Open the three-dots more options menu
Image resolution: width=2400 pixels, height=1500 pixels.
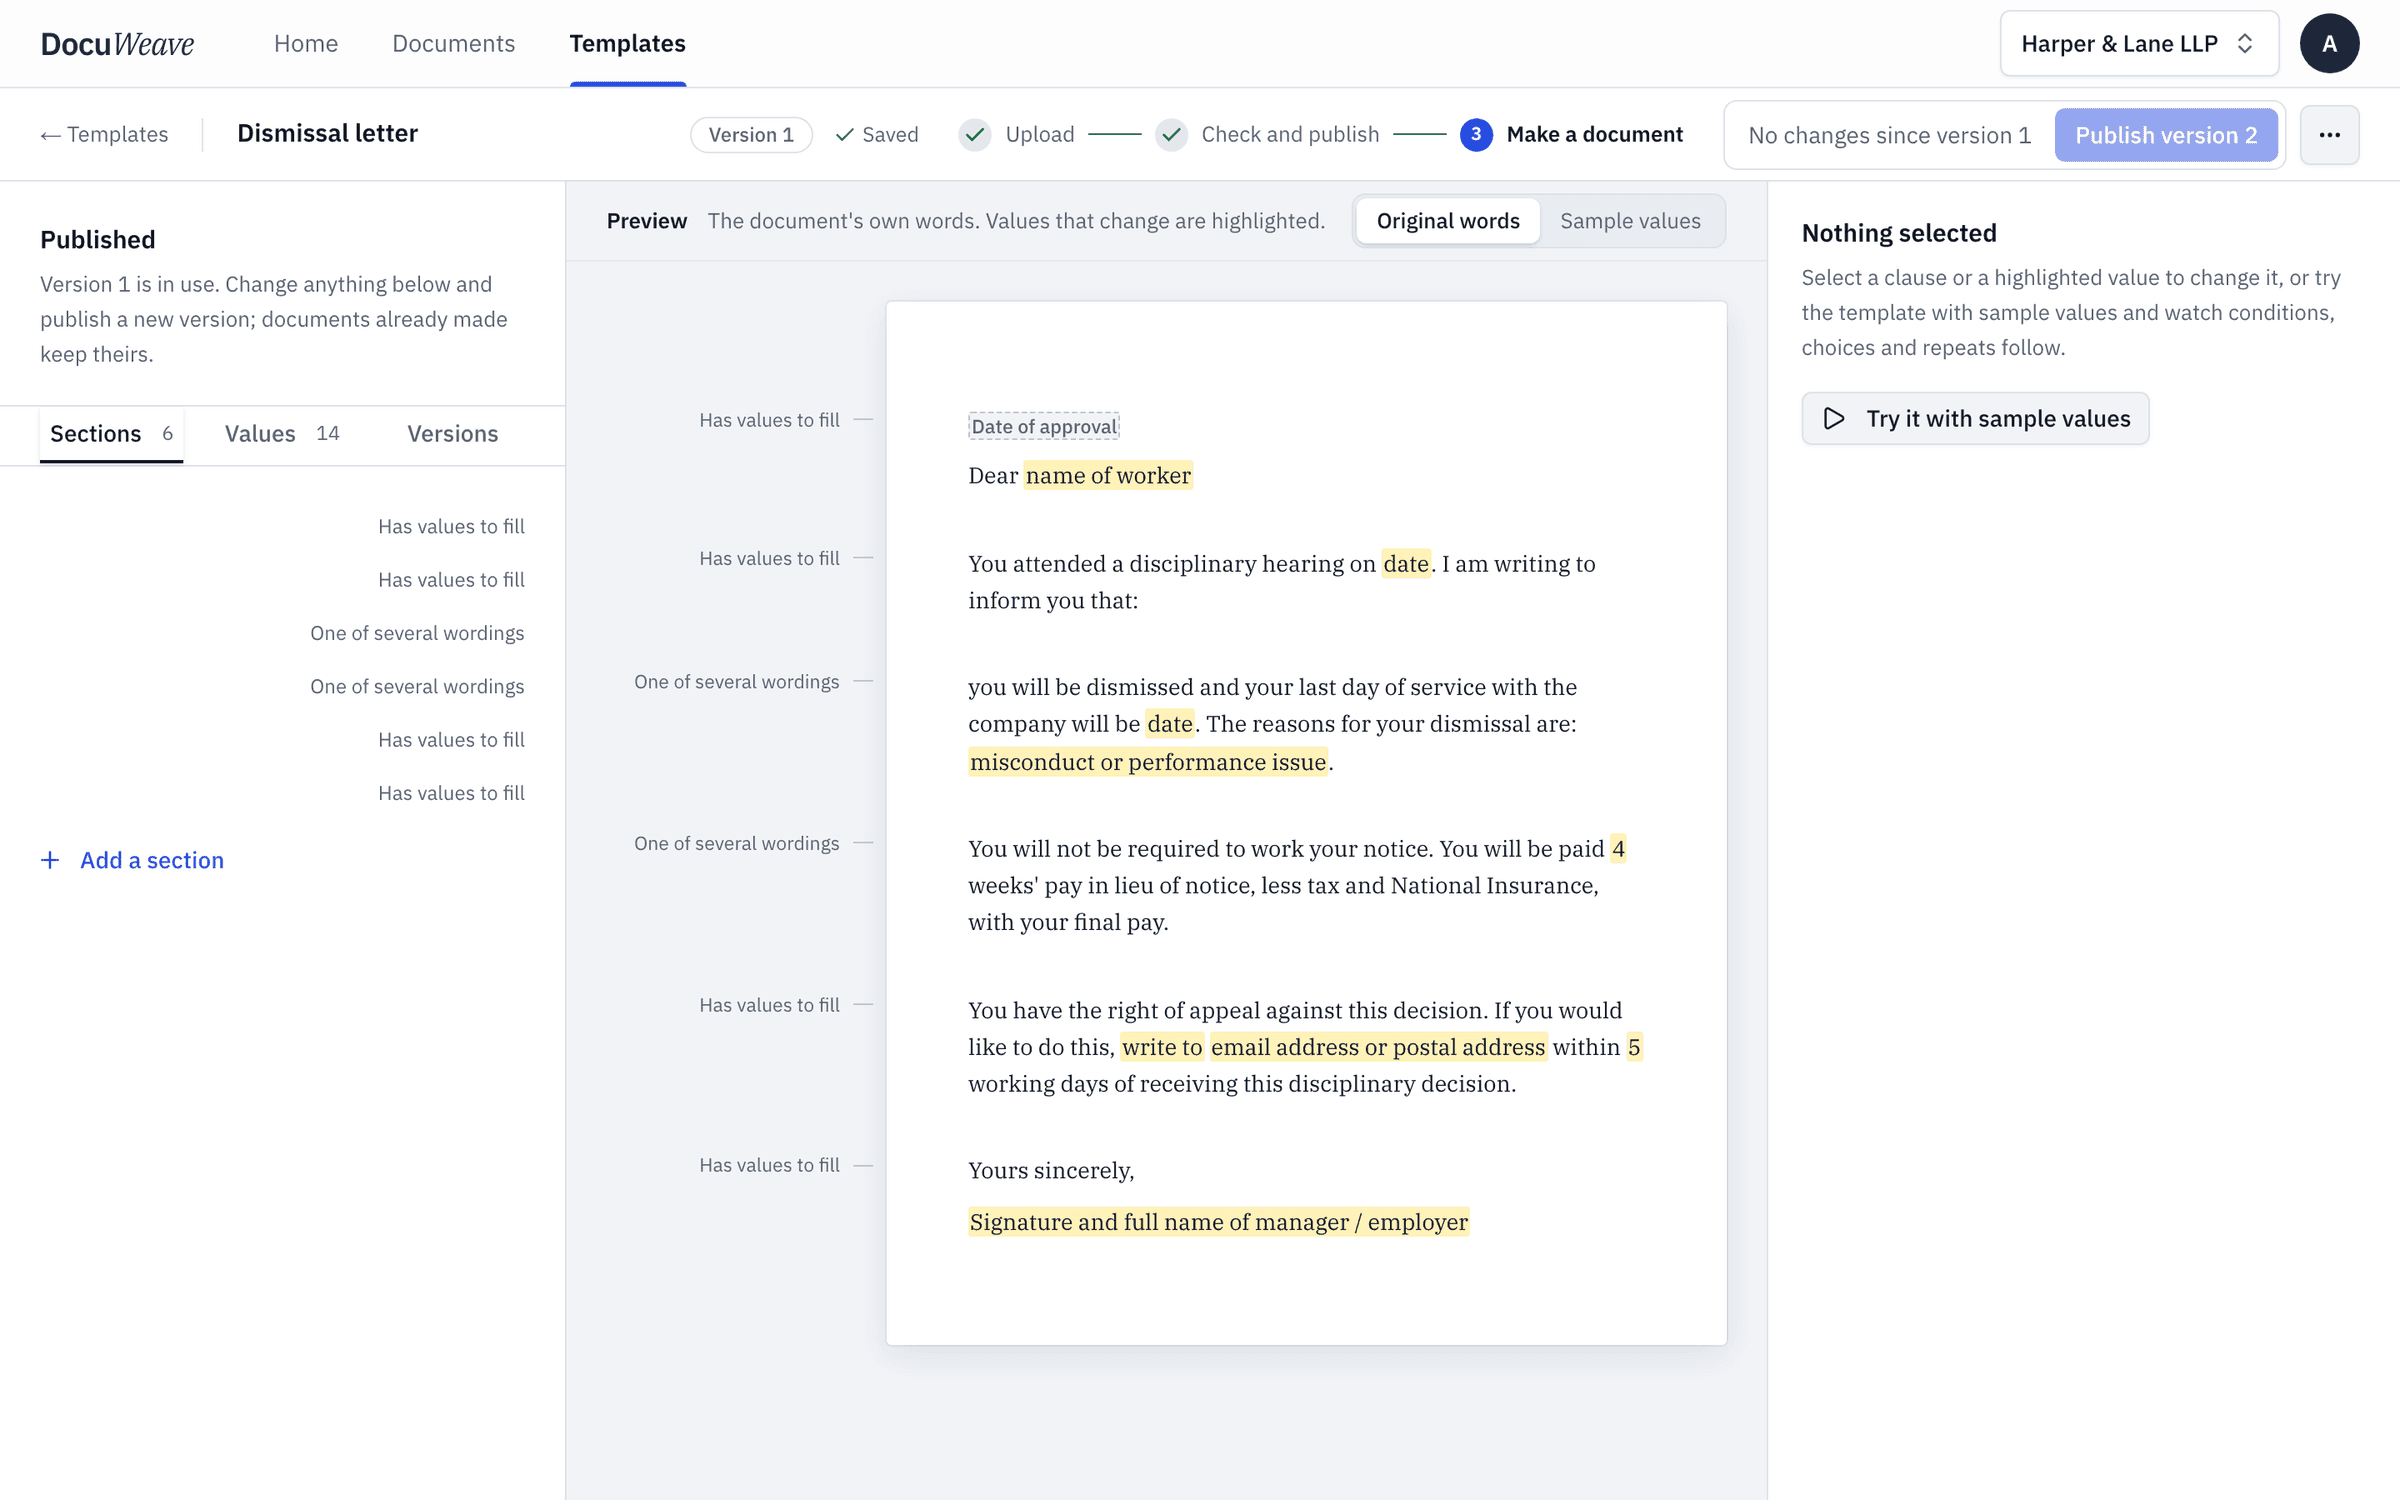pos(2329,135)
